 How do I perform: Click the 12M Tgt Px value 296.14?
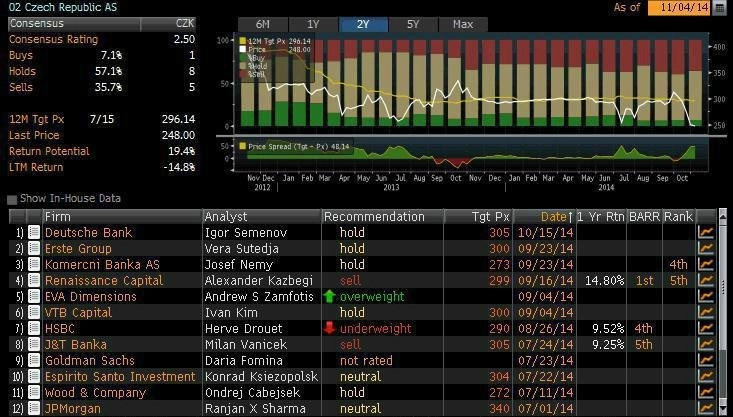click(178, 119)
